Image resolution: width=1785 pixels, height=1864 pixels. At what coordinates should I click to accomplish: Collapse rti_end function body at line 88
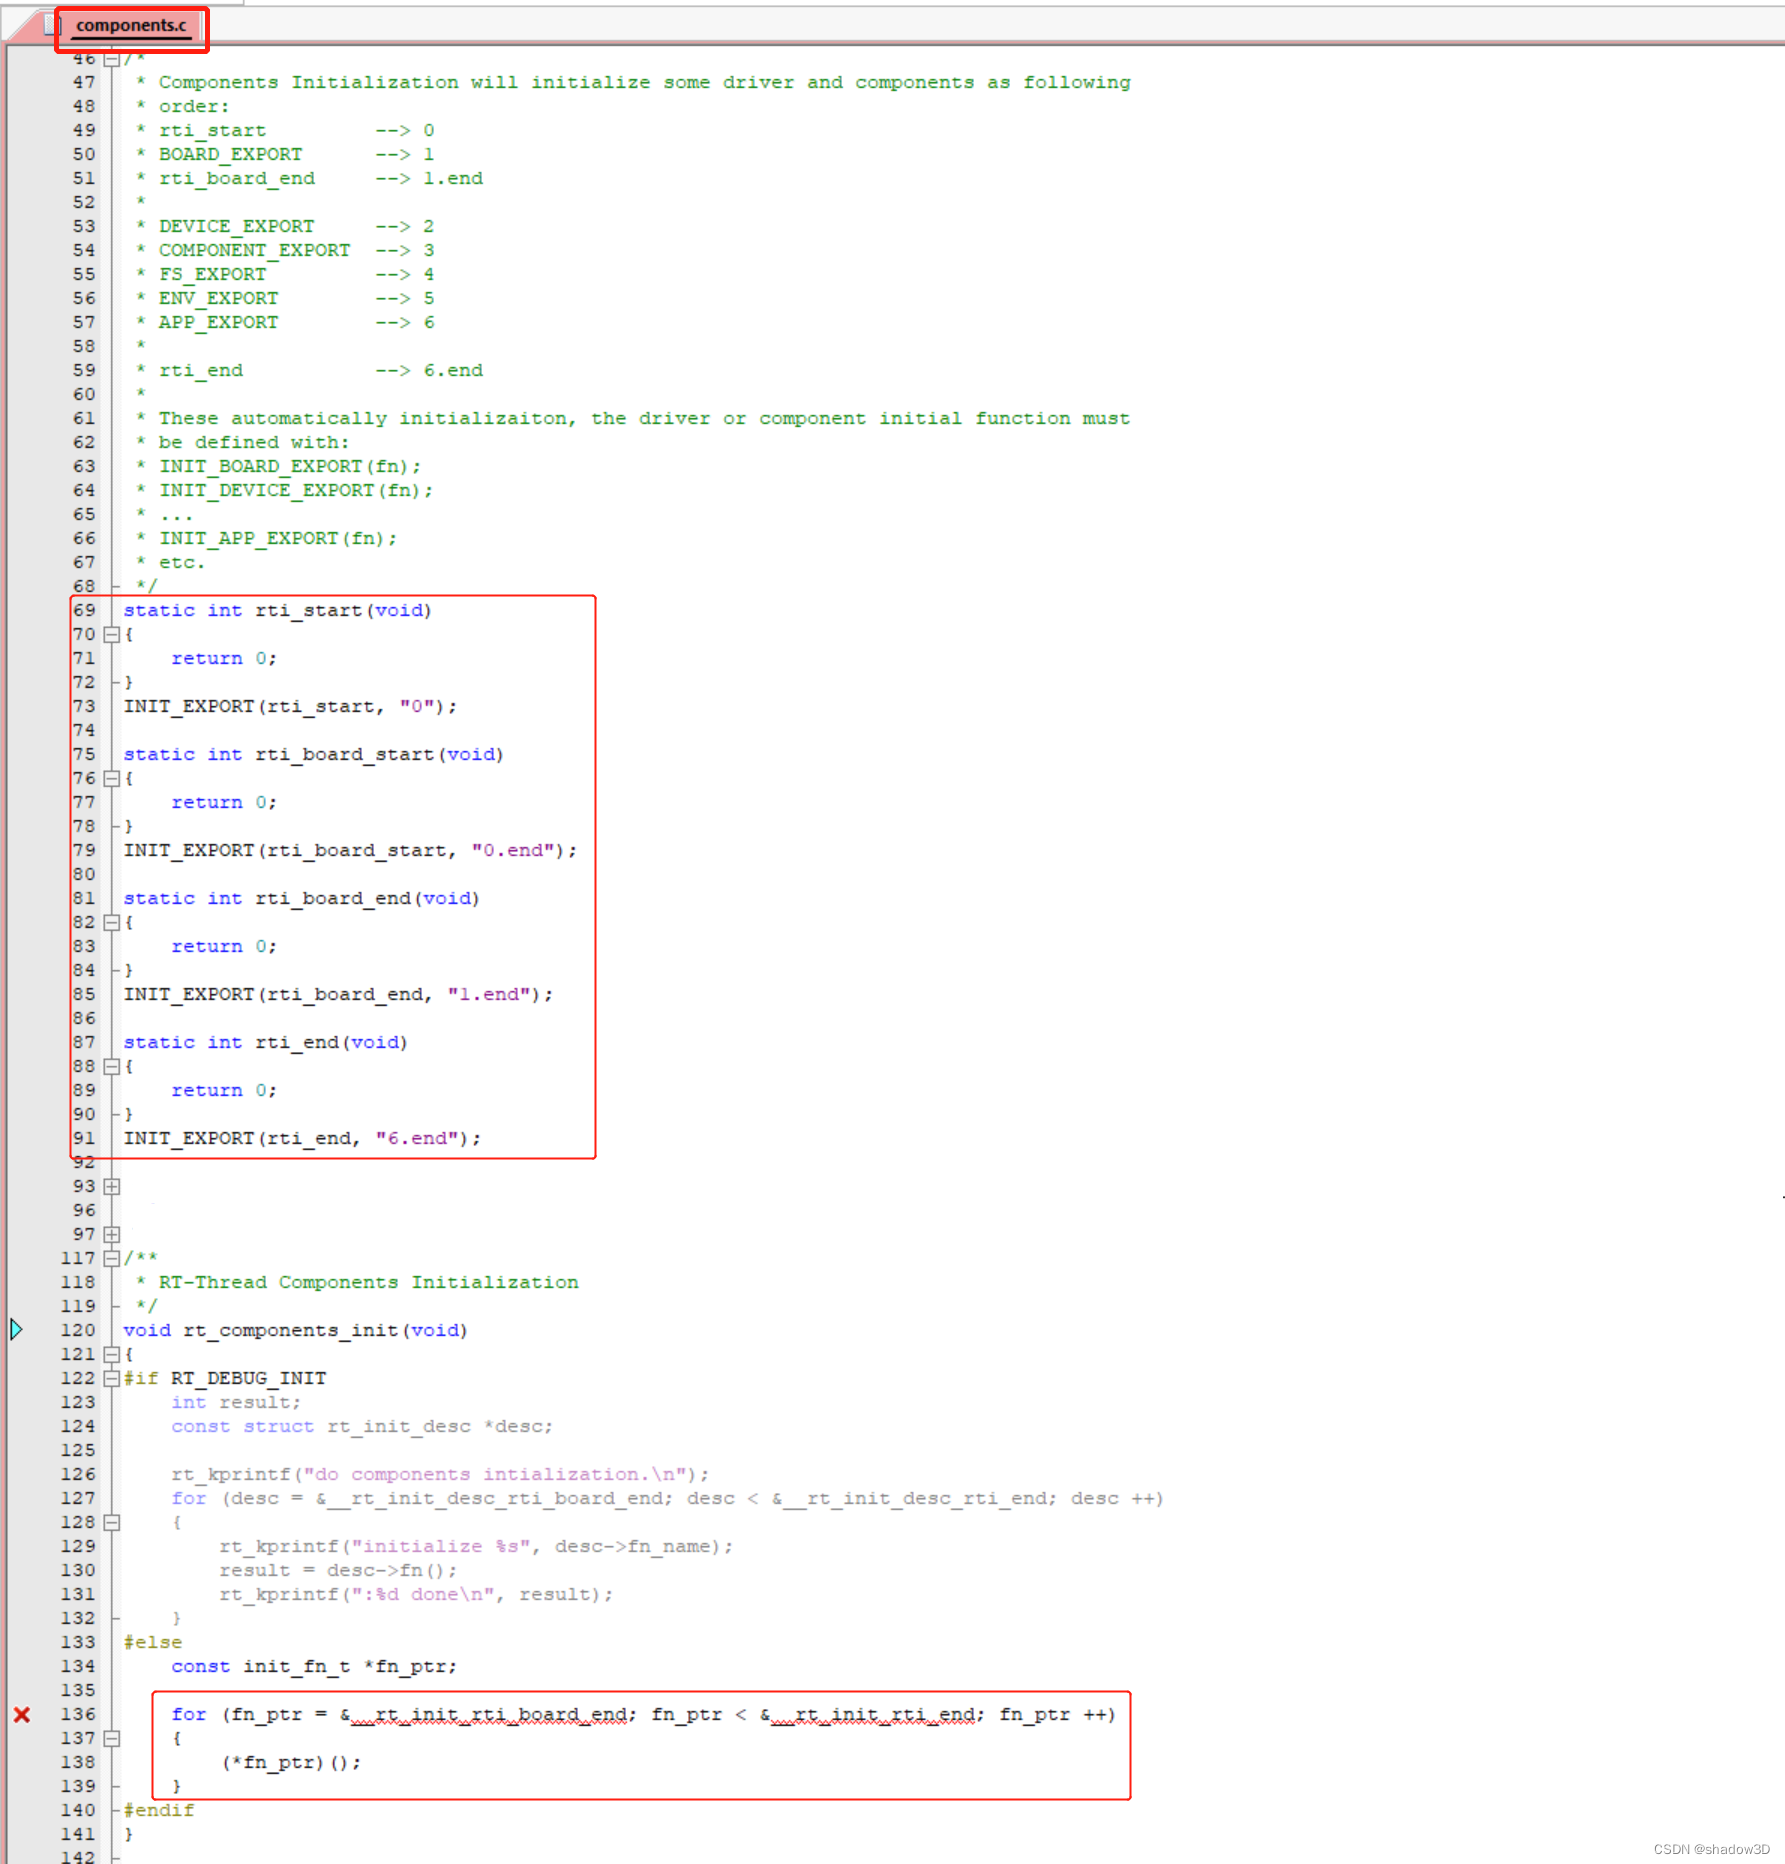(x=112, y=1067)
